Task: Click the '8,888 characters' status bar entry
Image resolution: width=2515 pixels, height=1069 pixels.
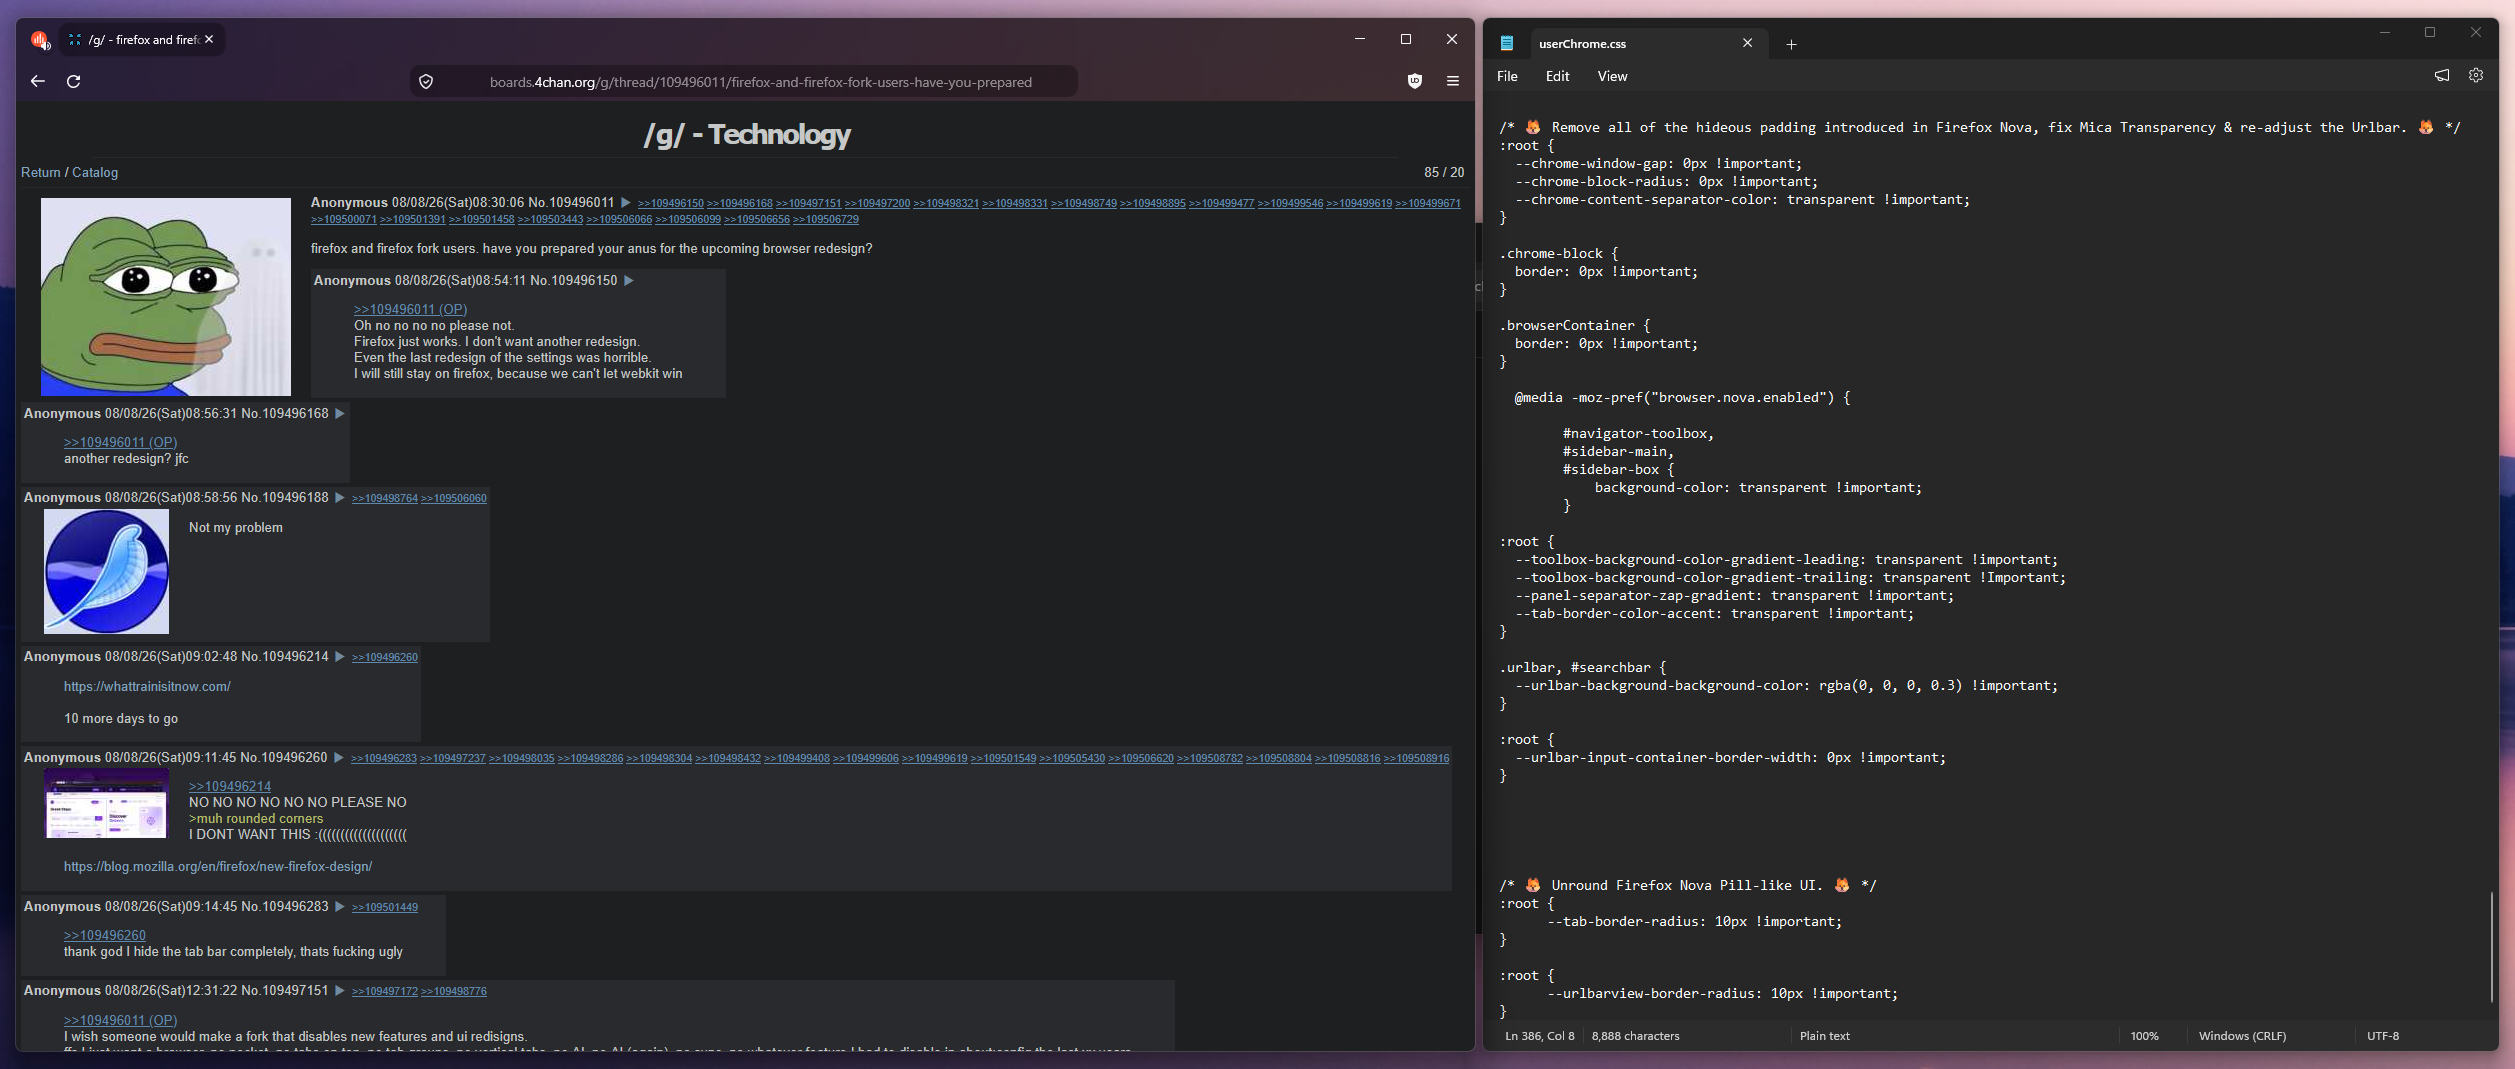Action: (x=1635, y=1036)
